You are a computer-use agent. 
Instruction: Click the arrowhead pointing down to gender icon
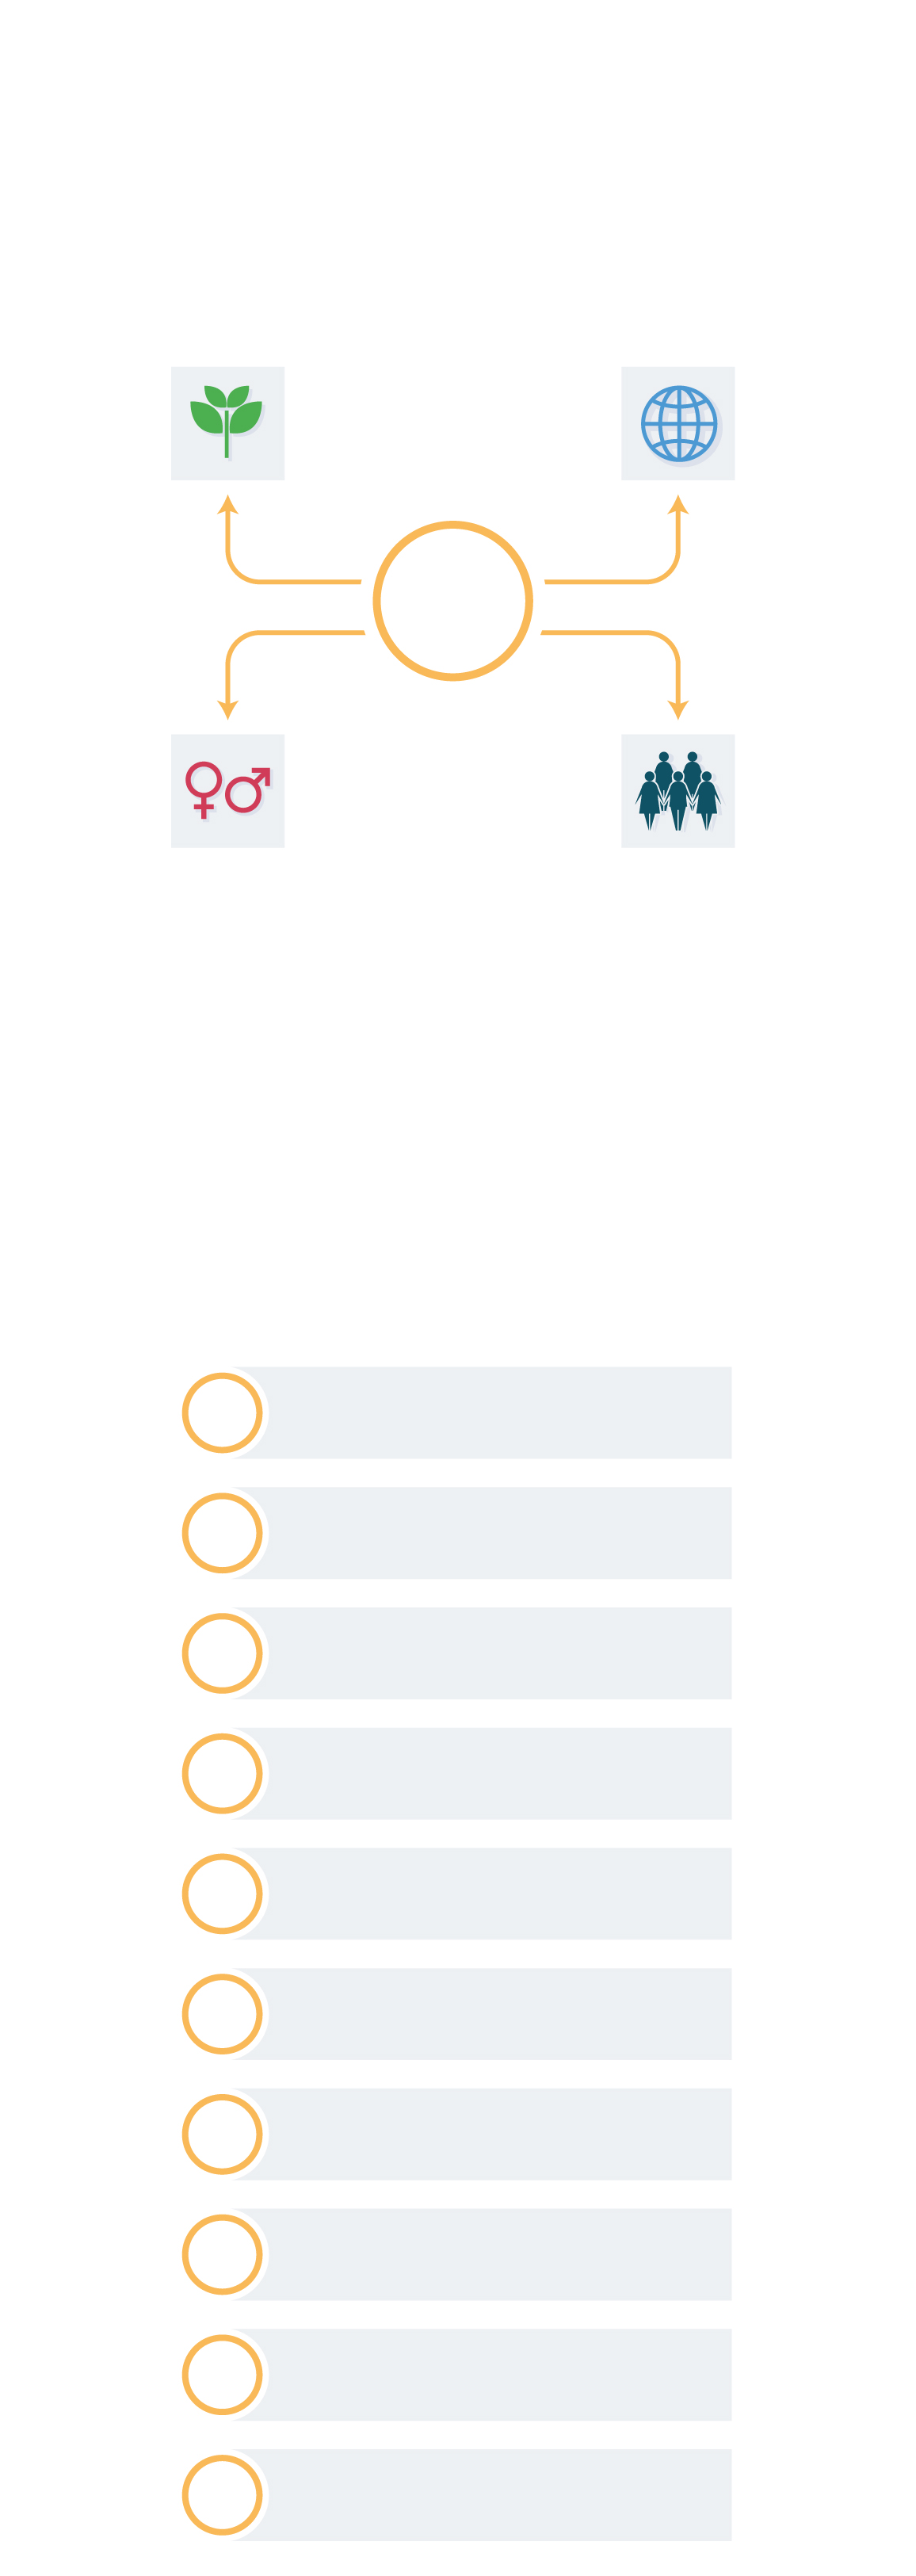point(228,709)
